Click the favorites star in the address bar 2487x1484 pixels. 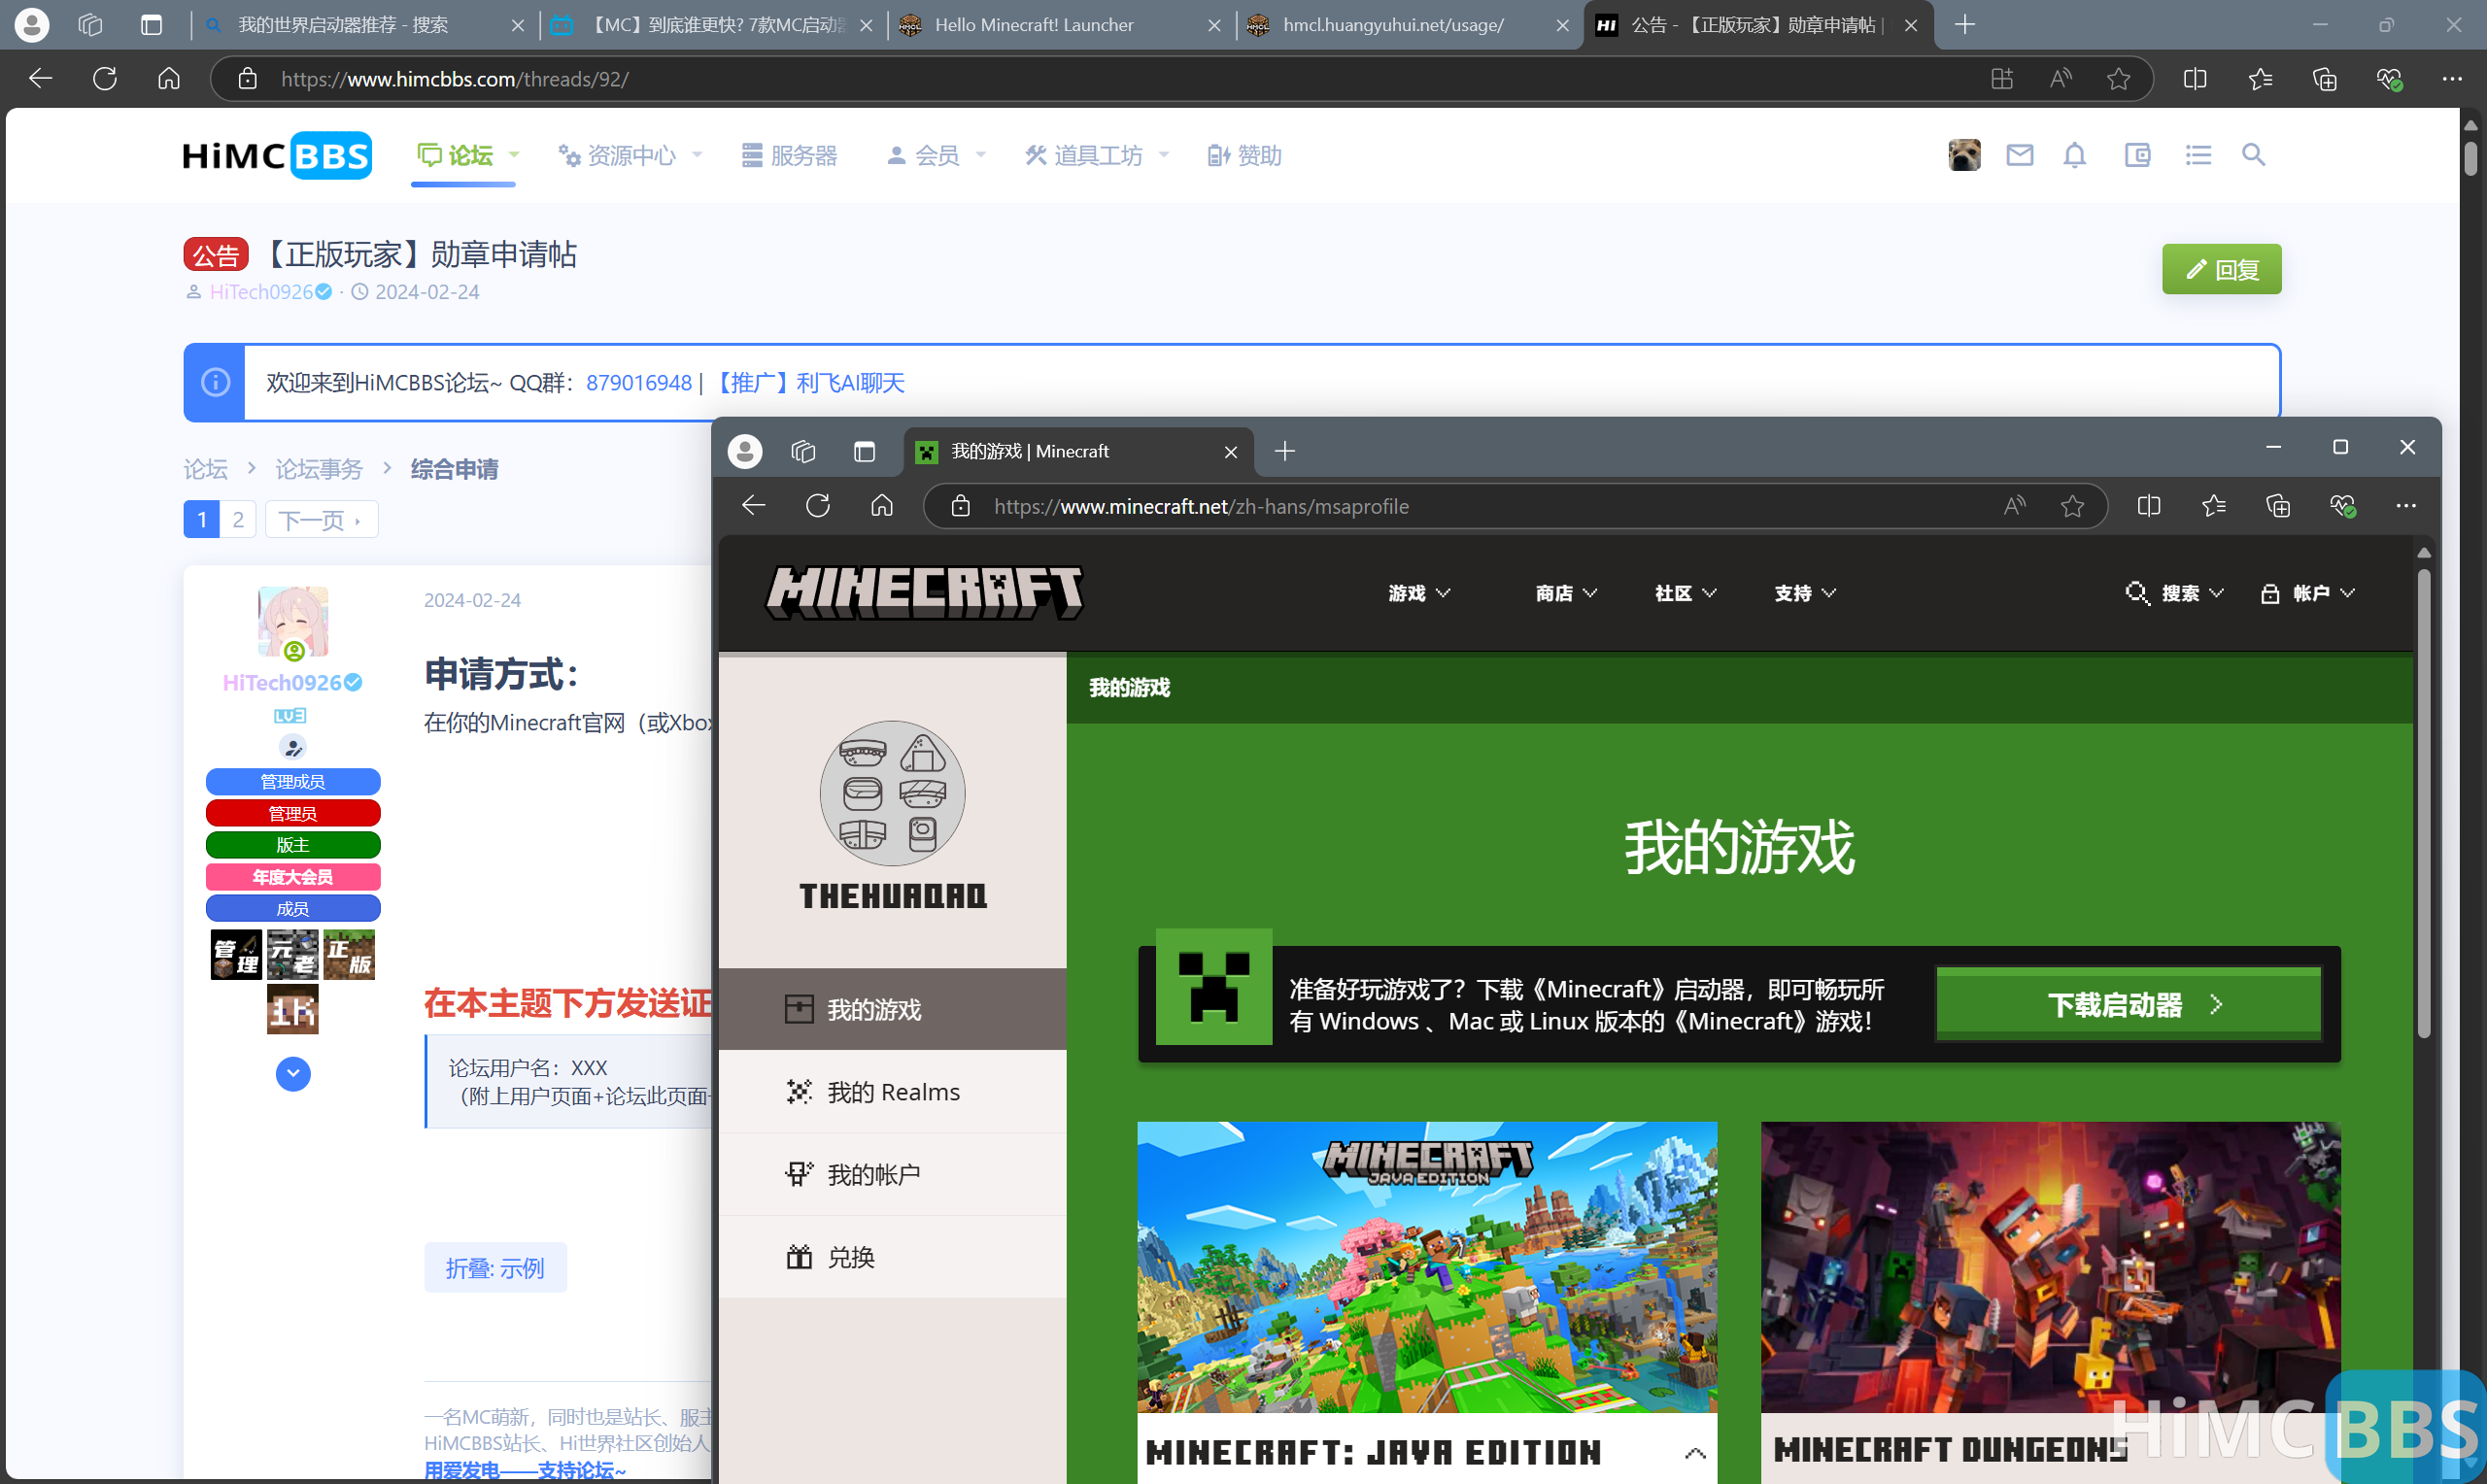(2073, 507)
